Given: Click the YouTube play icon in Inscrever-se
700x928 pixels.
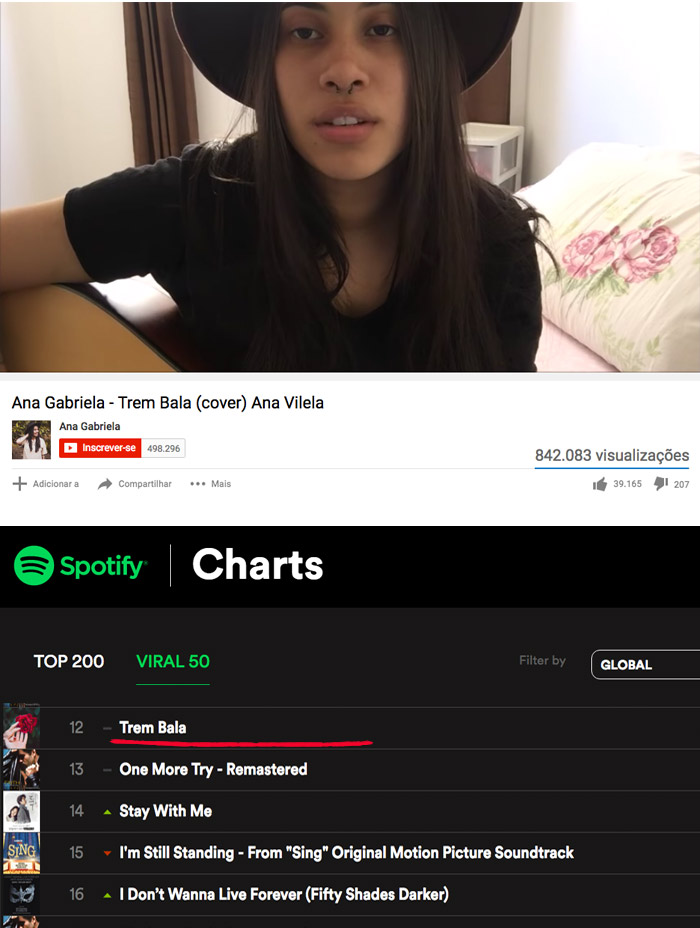Looking at the screenshot, I should click(x=70, y=448).
